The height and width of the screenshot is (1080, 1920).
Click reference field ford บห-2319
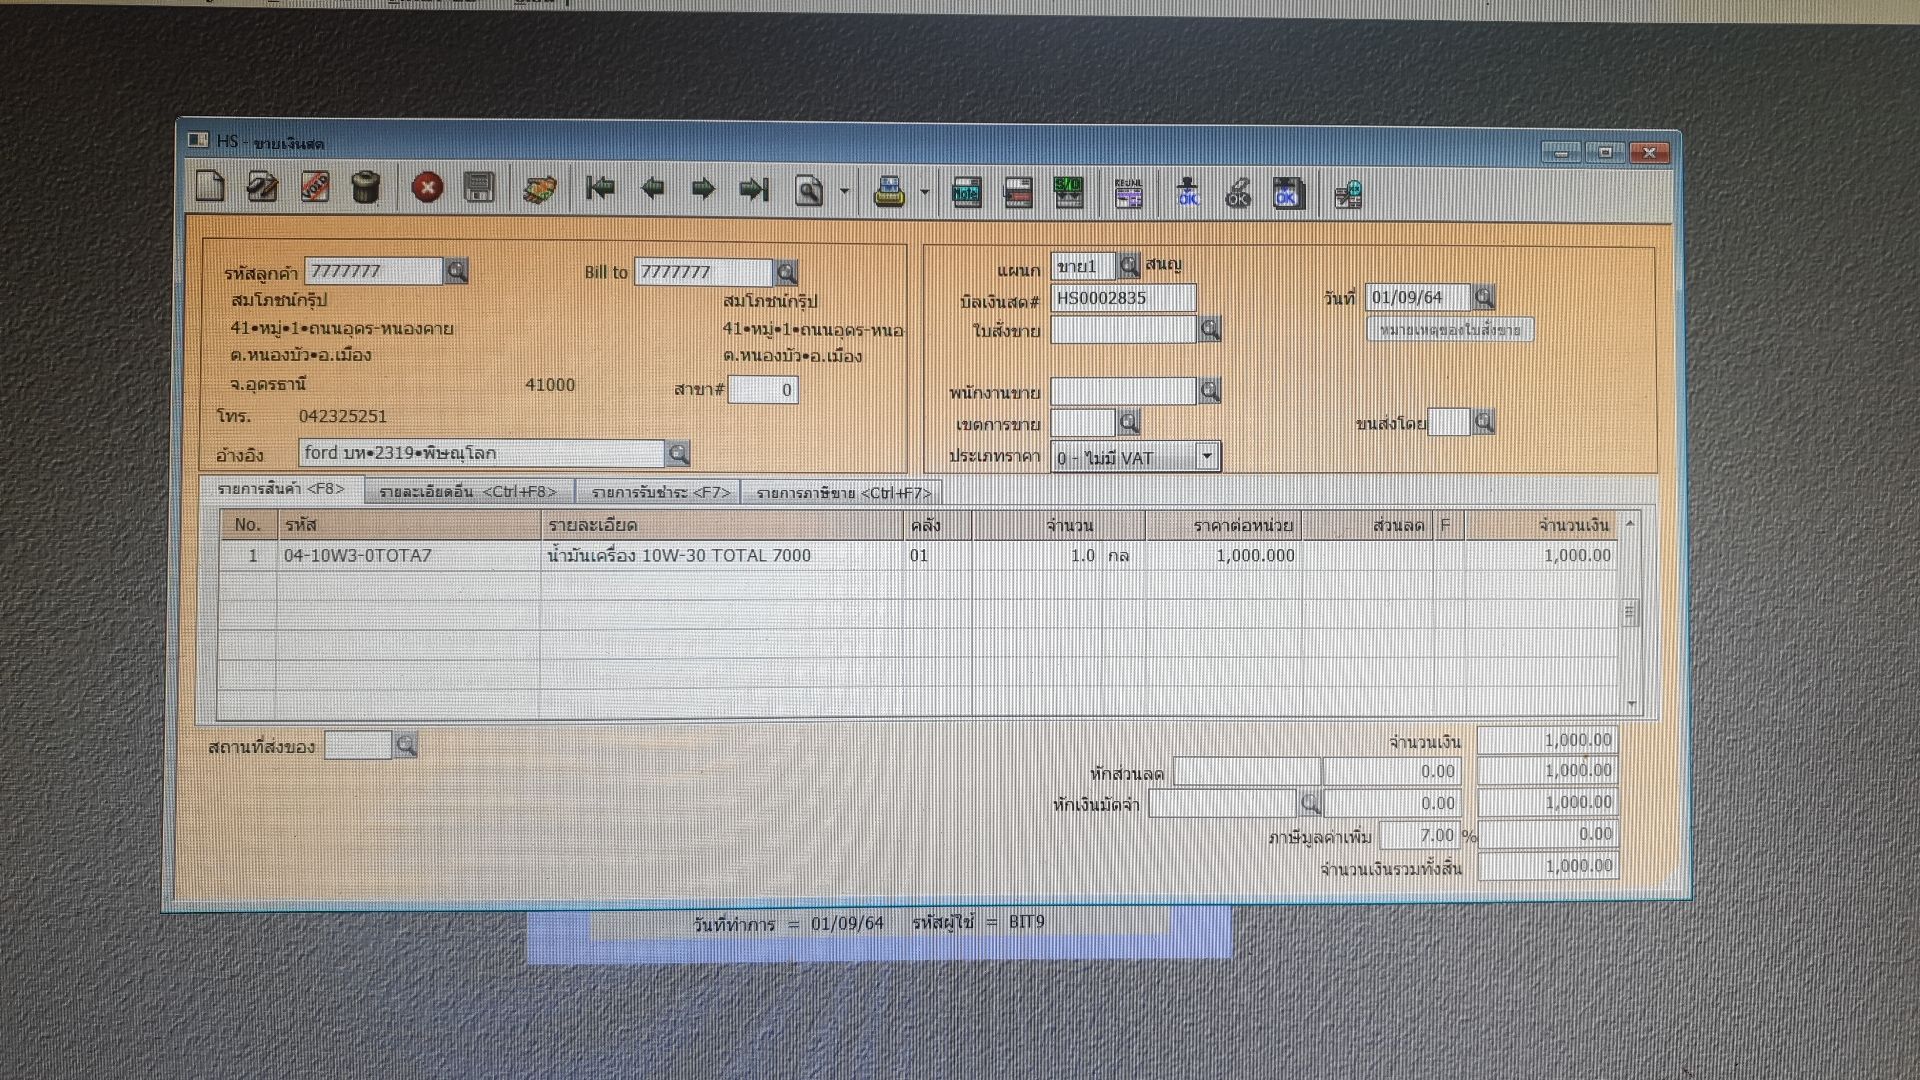click(481, 453)
